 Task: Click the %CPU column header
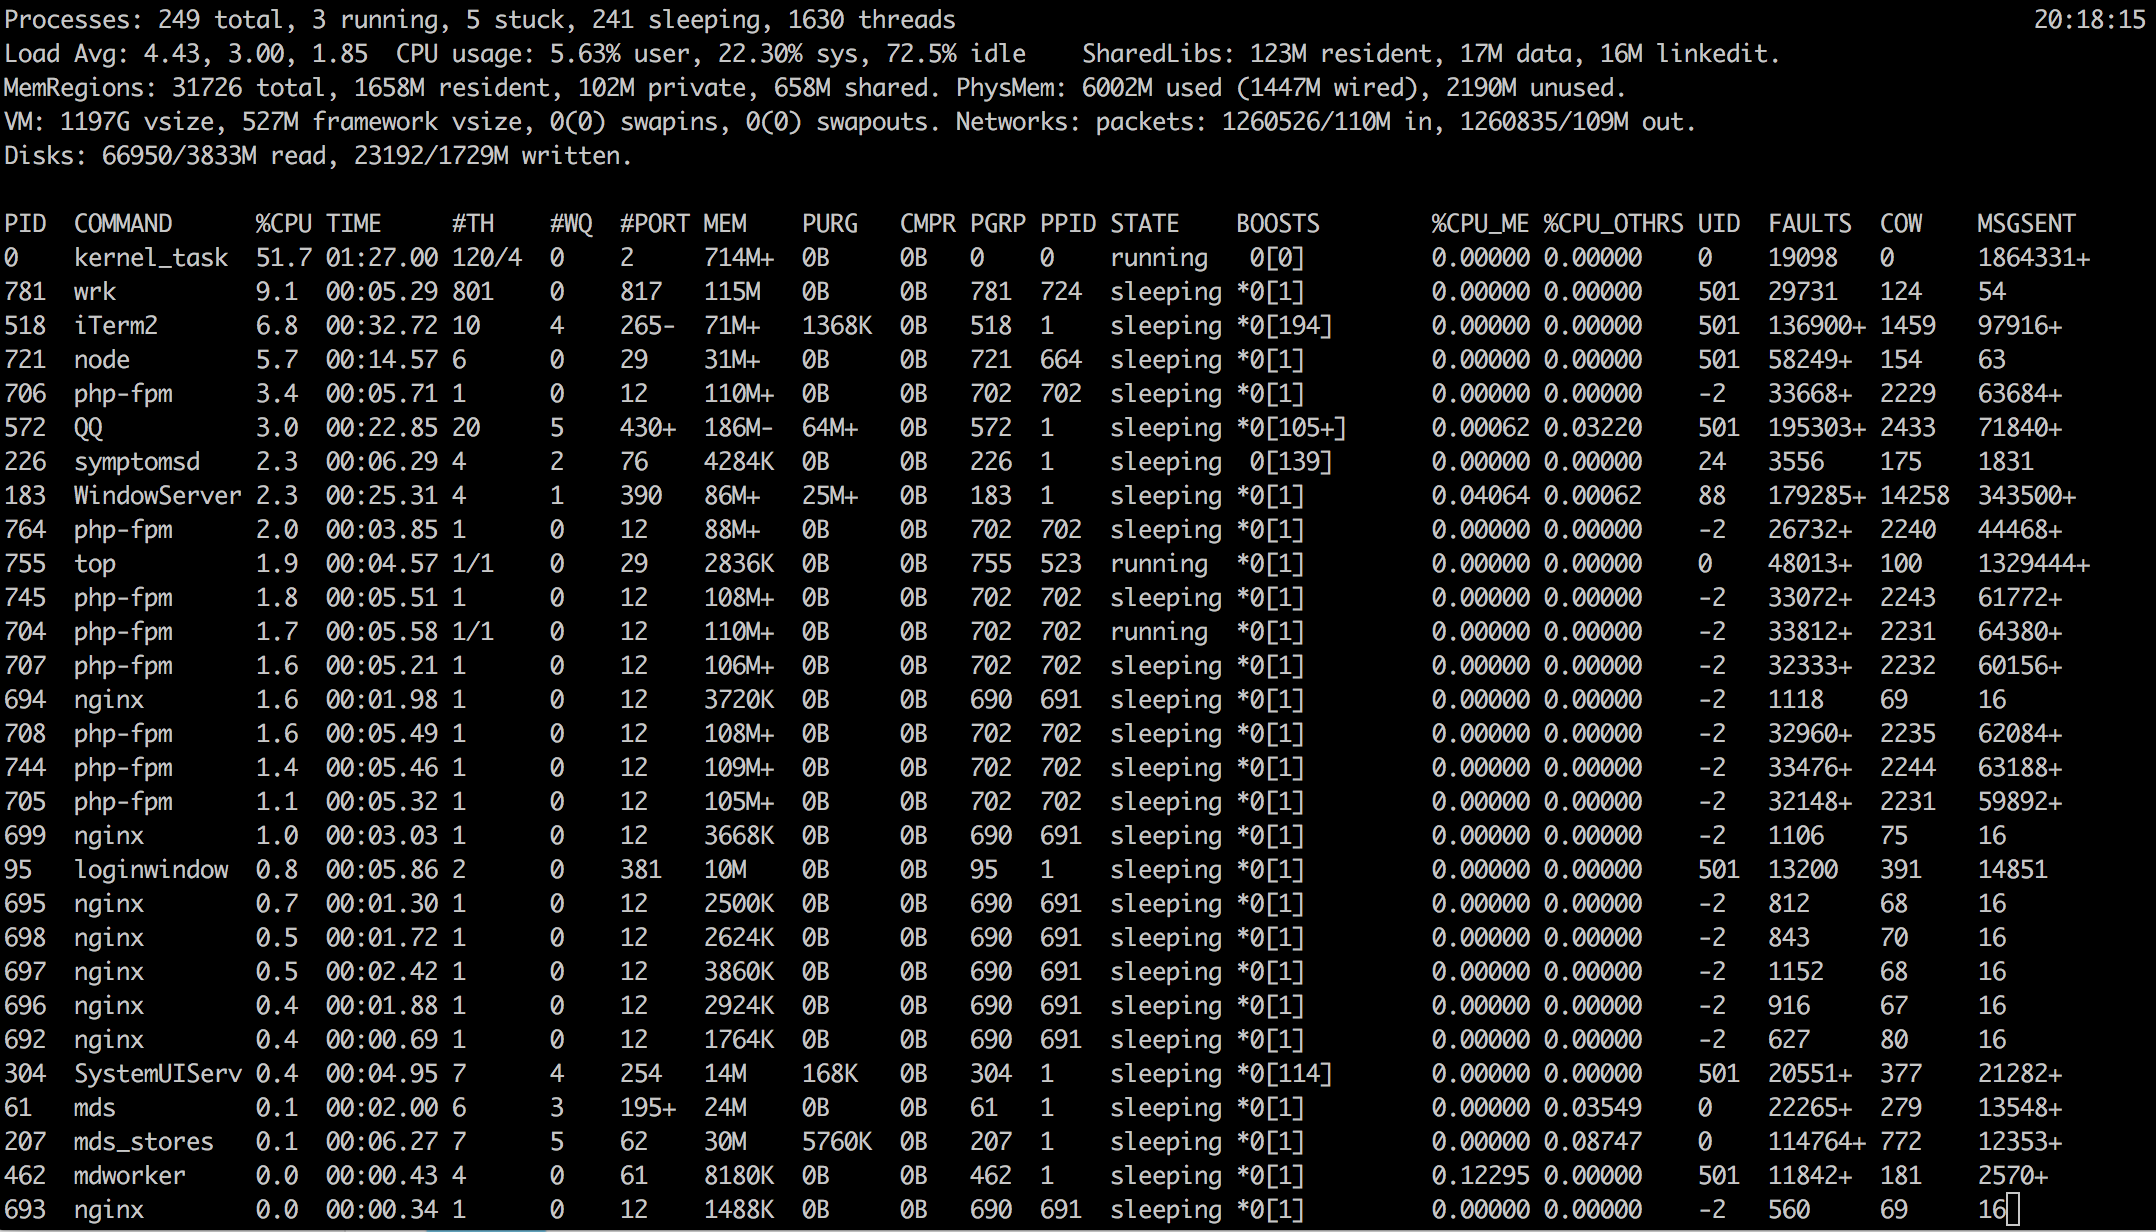coord(283,224)
